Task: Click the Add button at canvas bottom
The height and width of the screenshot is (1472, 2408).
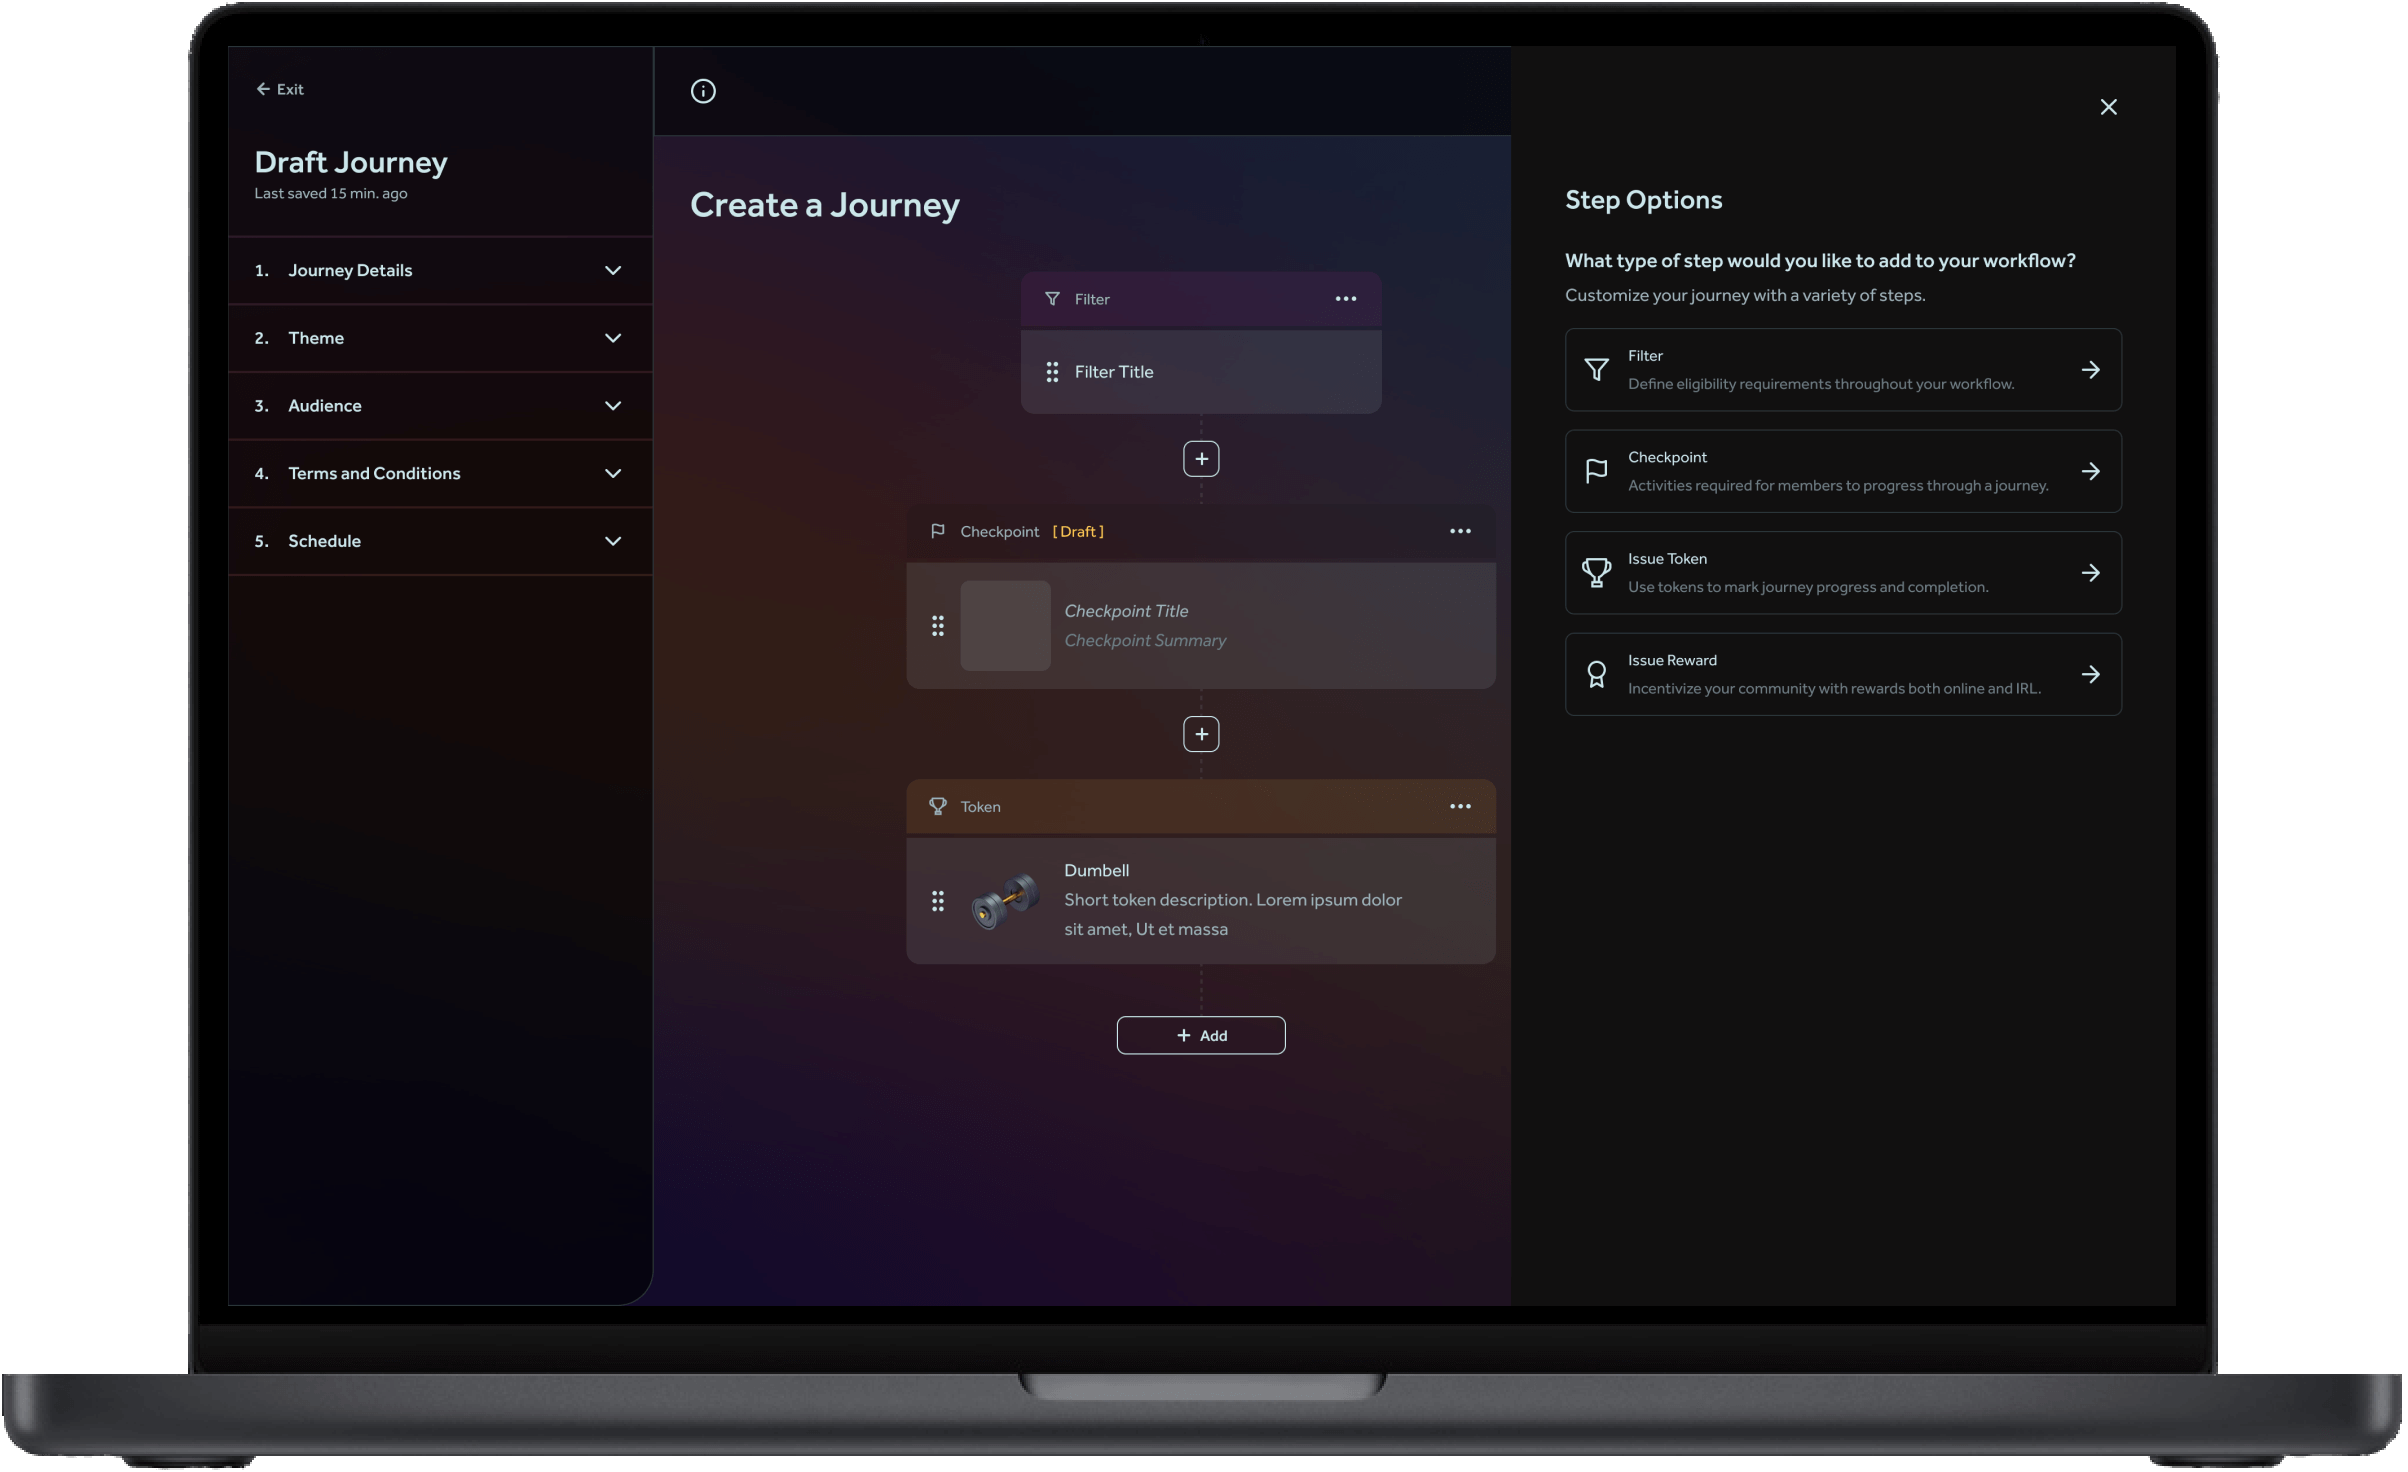Action: (1201, 1033)
